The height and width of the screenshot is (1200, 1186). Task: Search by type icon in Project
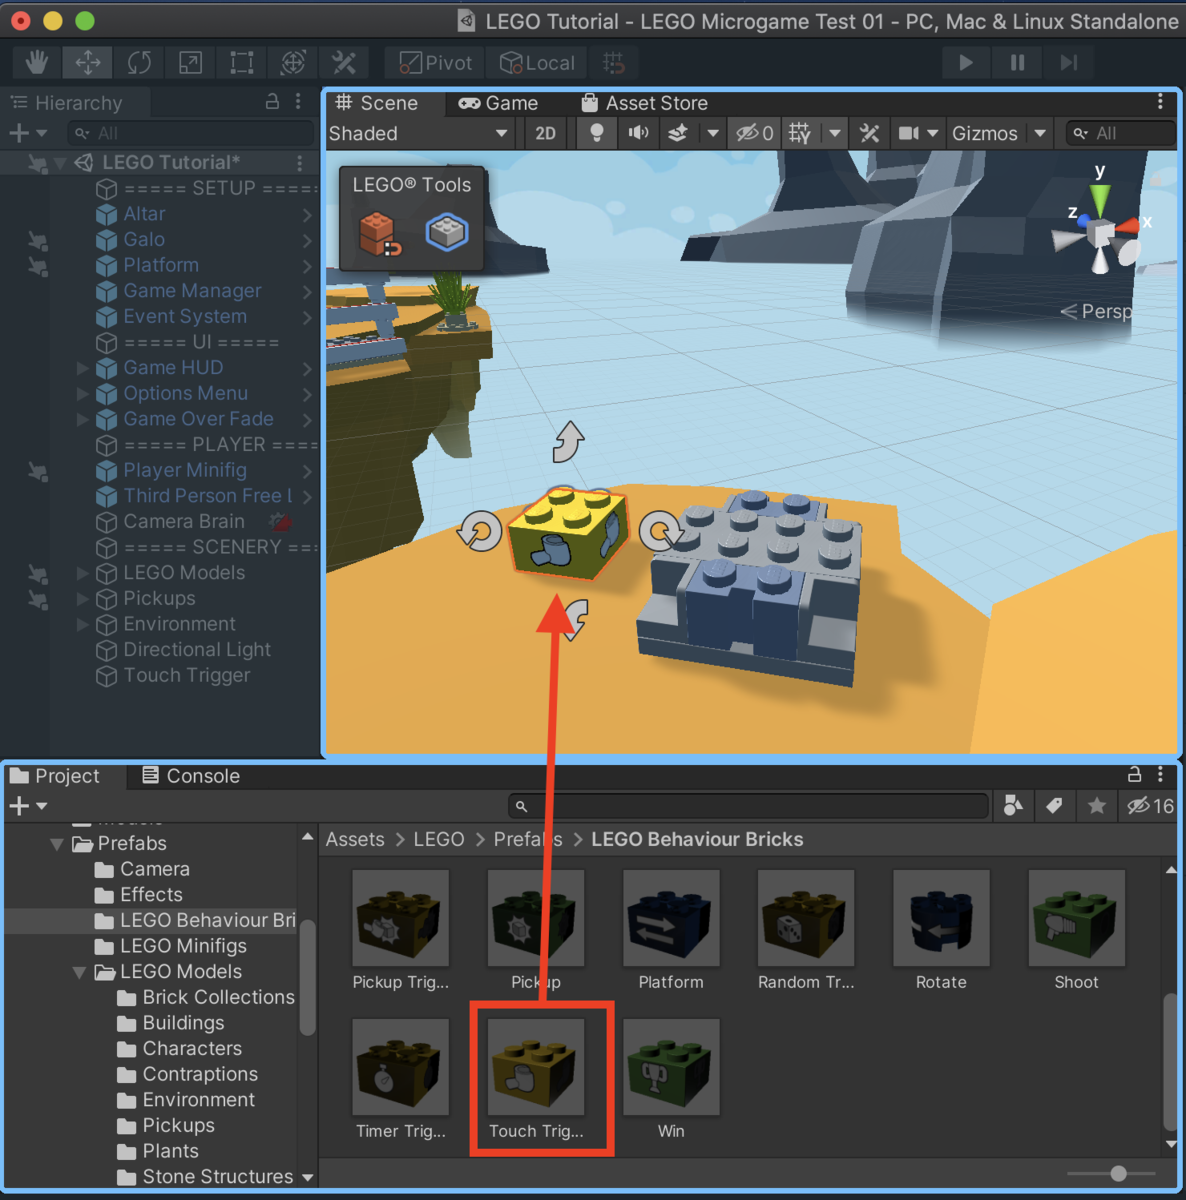[x=1013, y=806]
